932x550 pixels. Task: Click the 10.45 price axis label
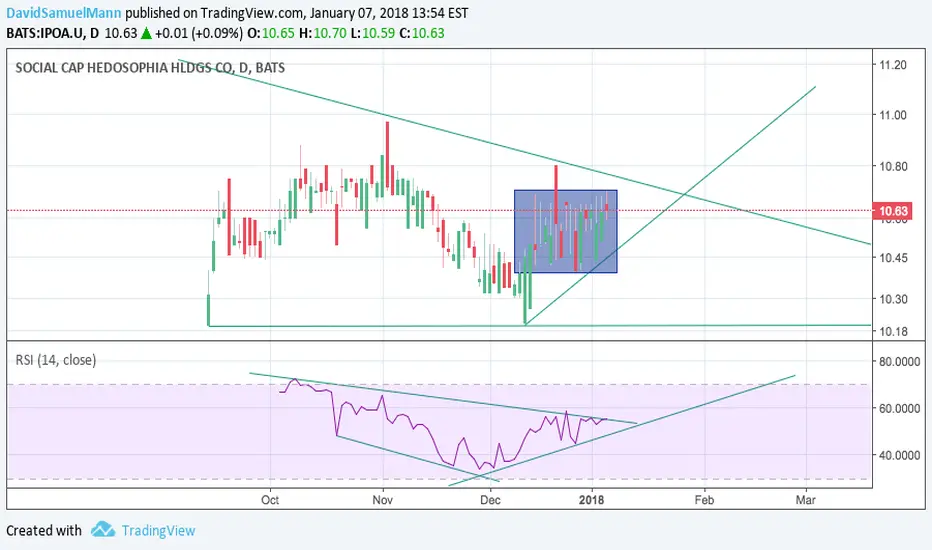[x=893, y=258]
